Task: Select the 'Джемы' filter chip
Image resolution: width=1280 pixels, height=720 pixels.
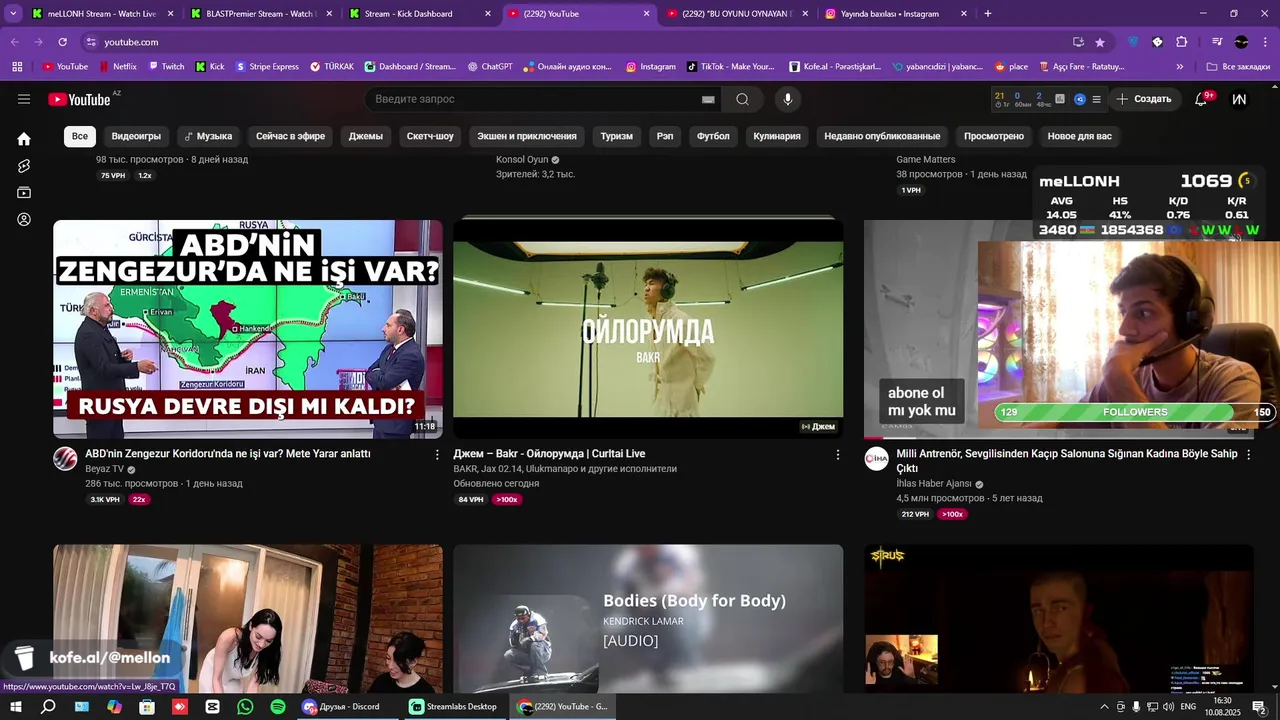Action: 366,136
